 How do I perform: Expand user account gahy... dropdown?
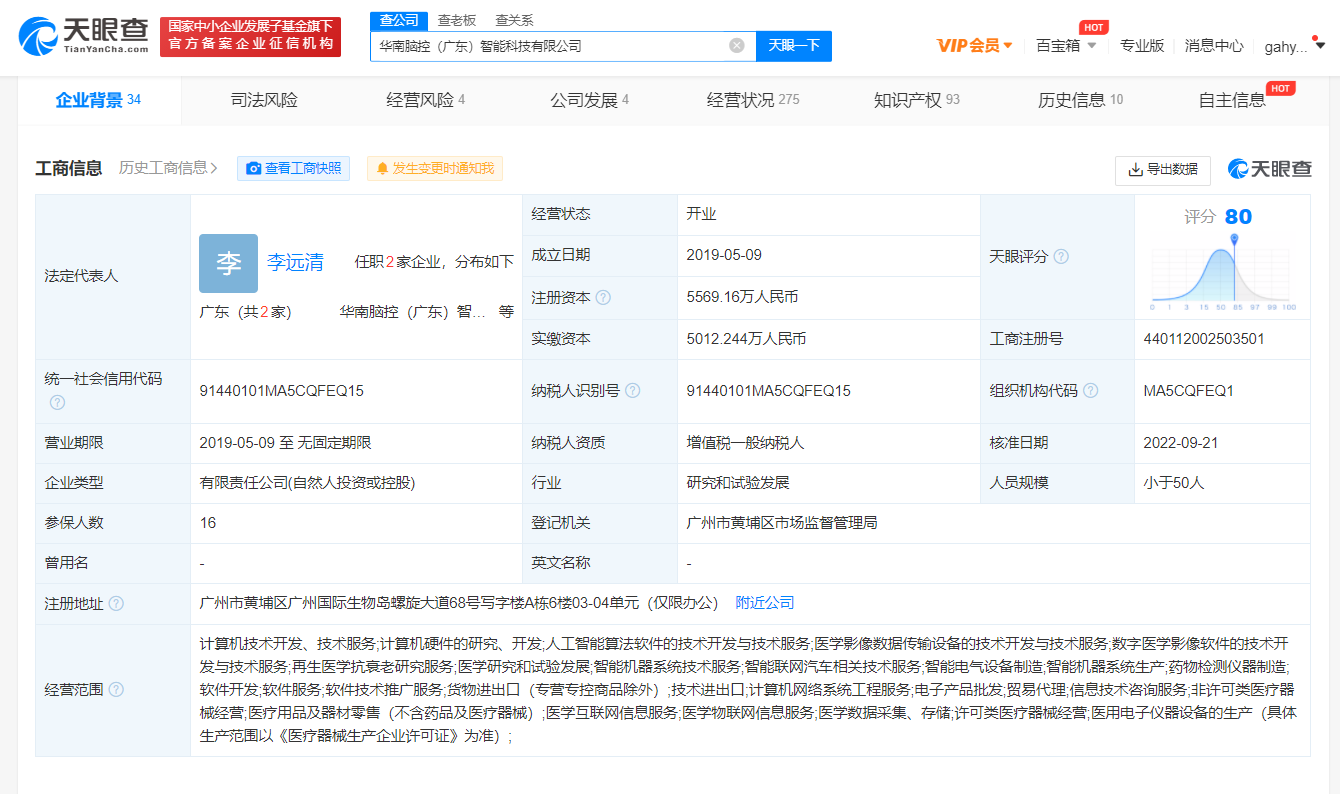point(1295,46)
